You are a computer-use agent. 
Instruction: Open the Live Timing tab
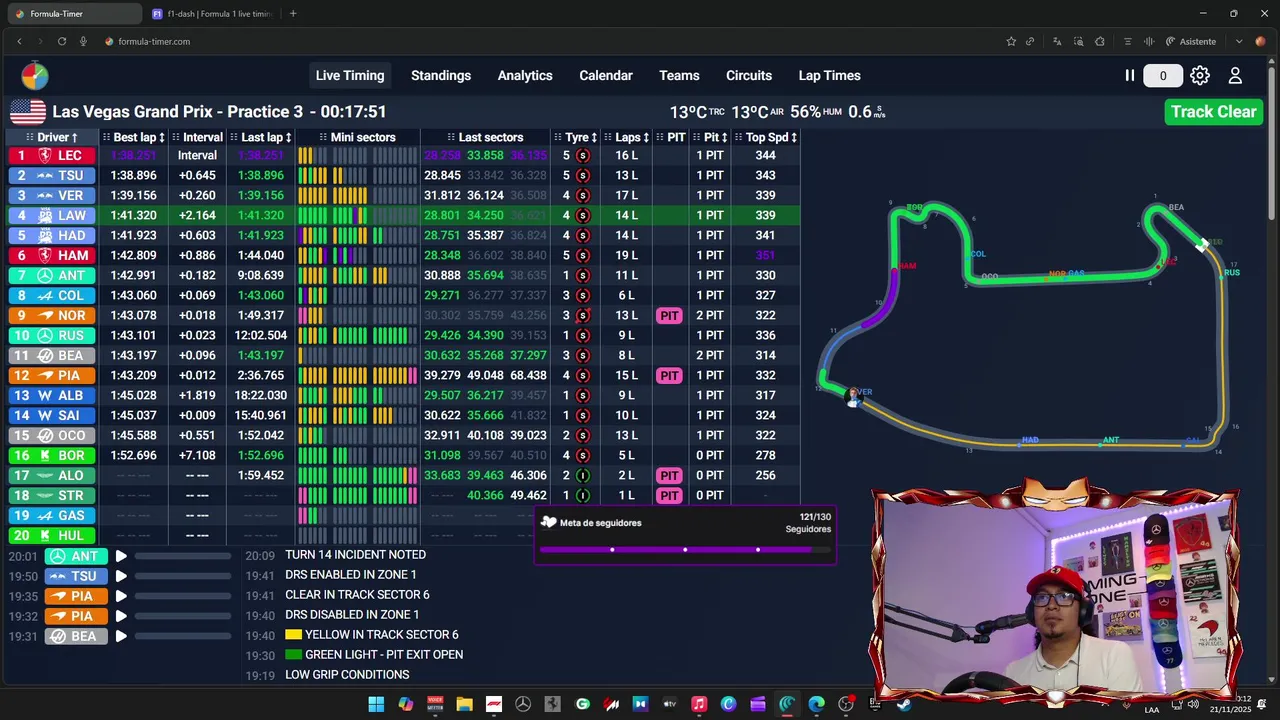[350, 76]
